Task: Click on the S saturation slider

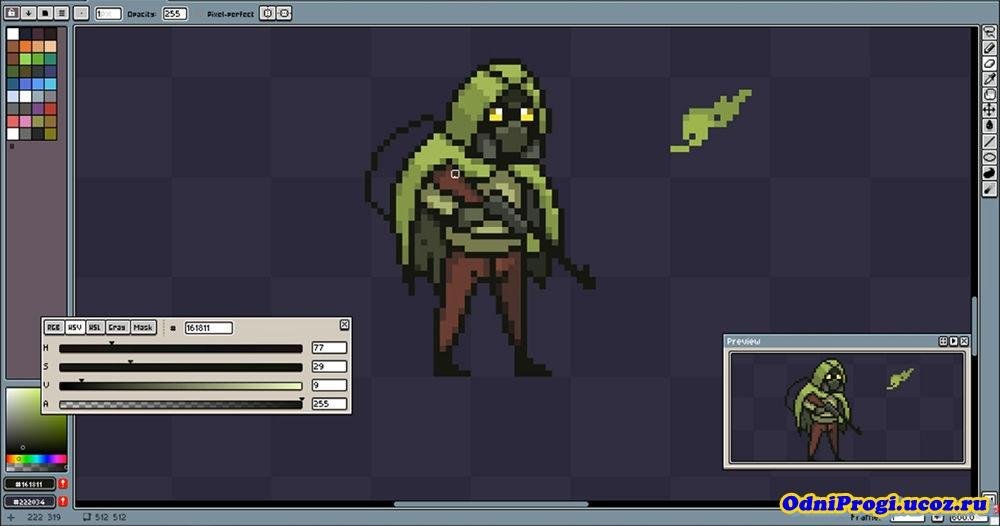Action: point(180,367)
